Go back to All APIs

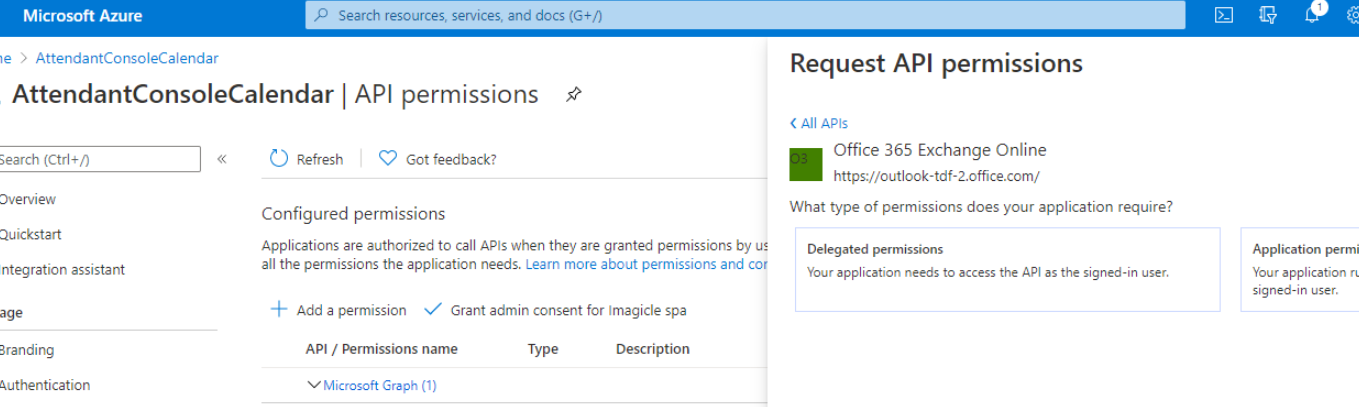point(818,123)
